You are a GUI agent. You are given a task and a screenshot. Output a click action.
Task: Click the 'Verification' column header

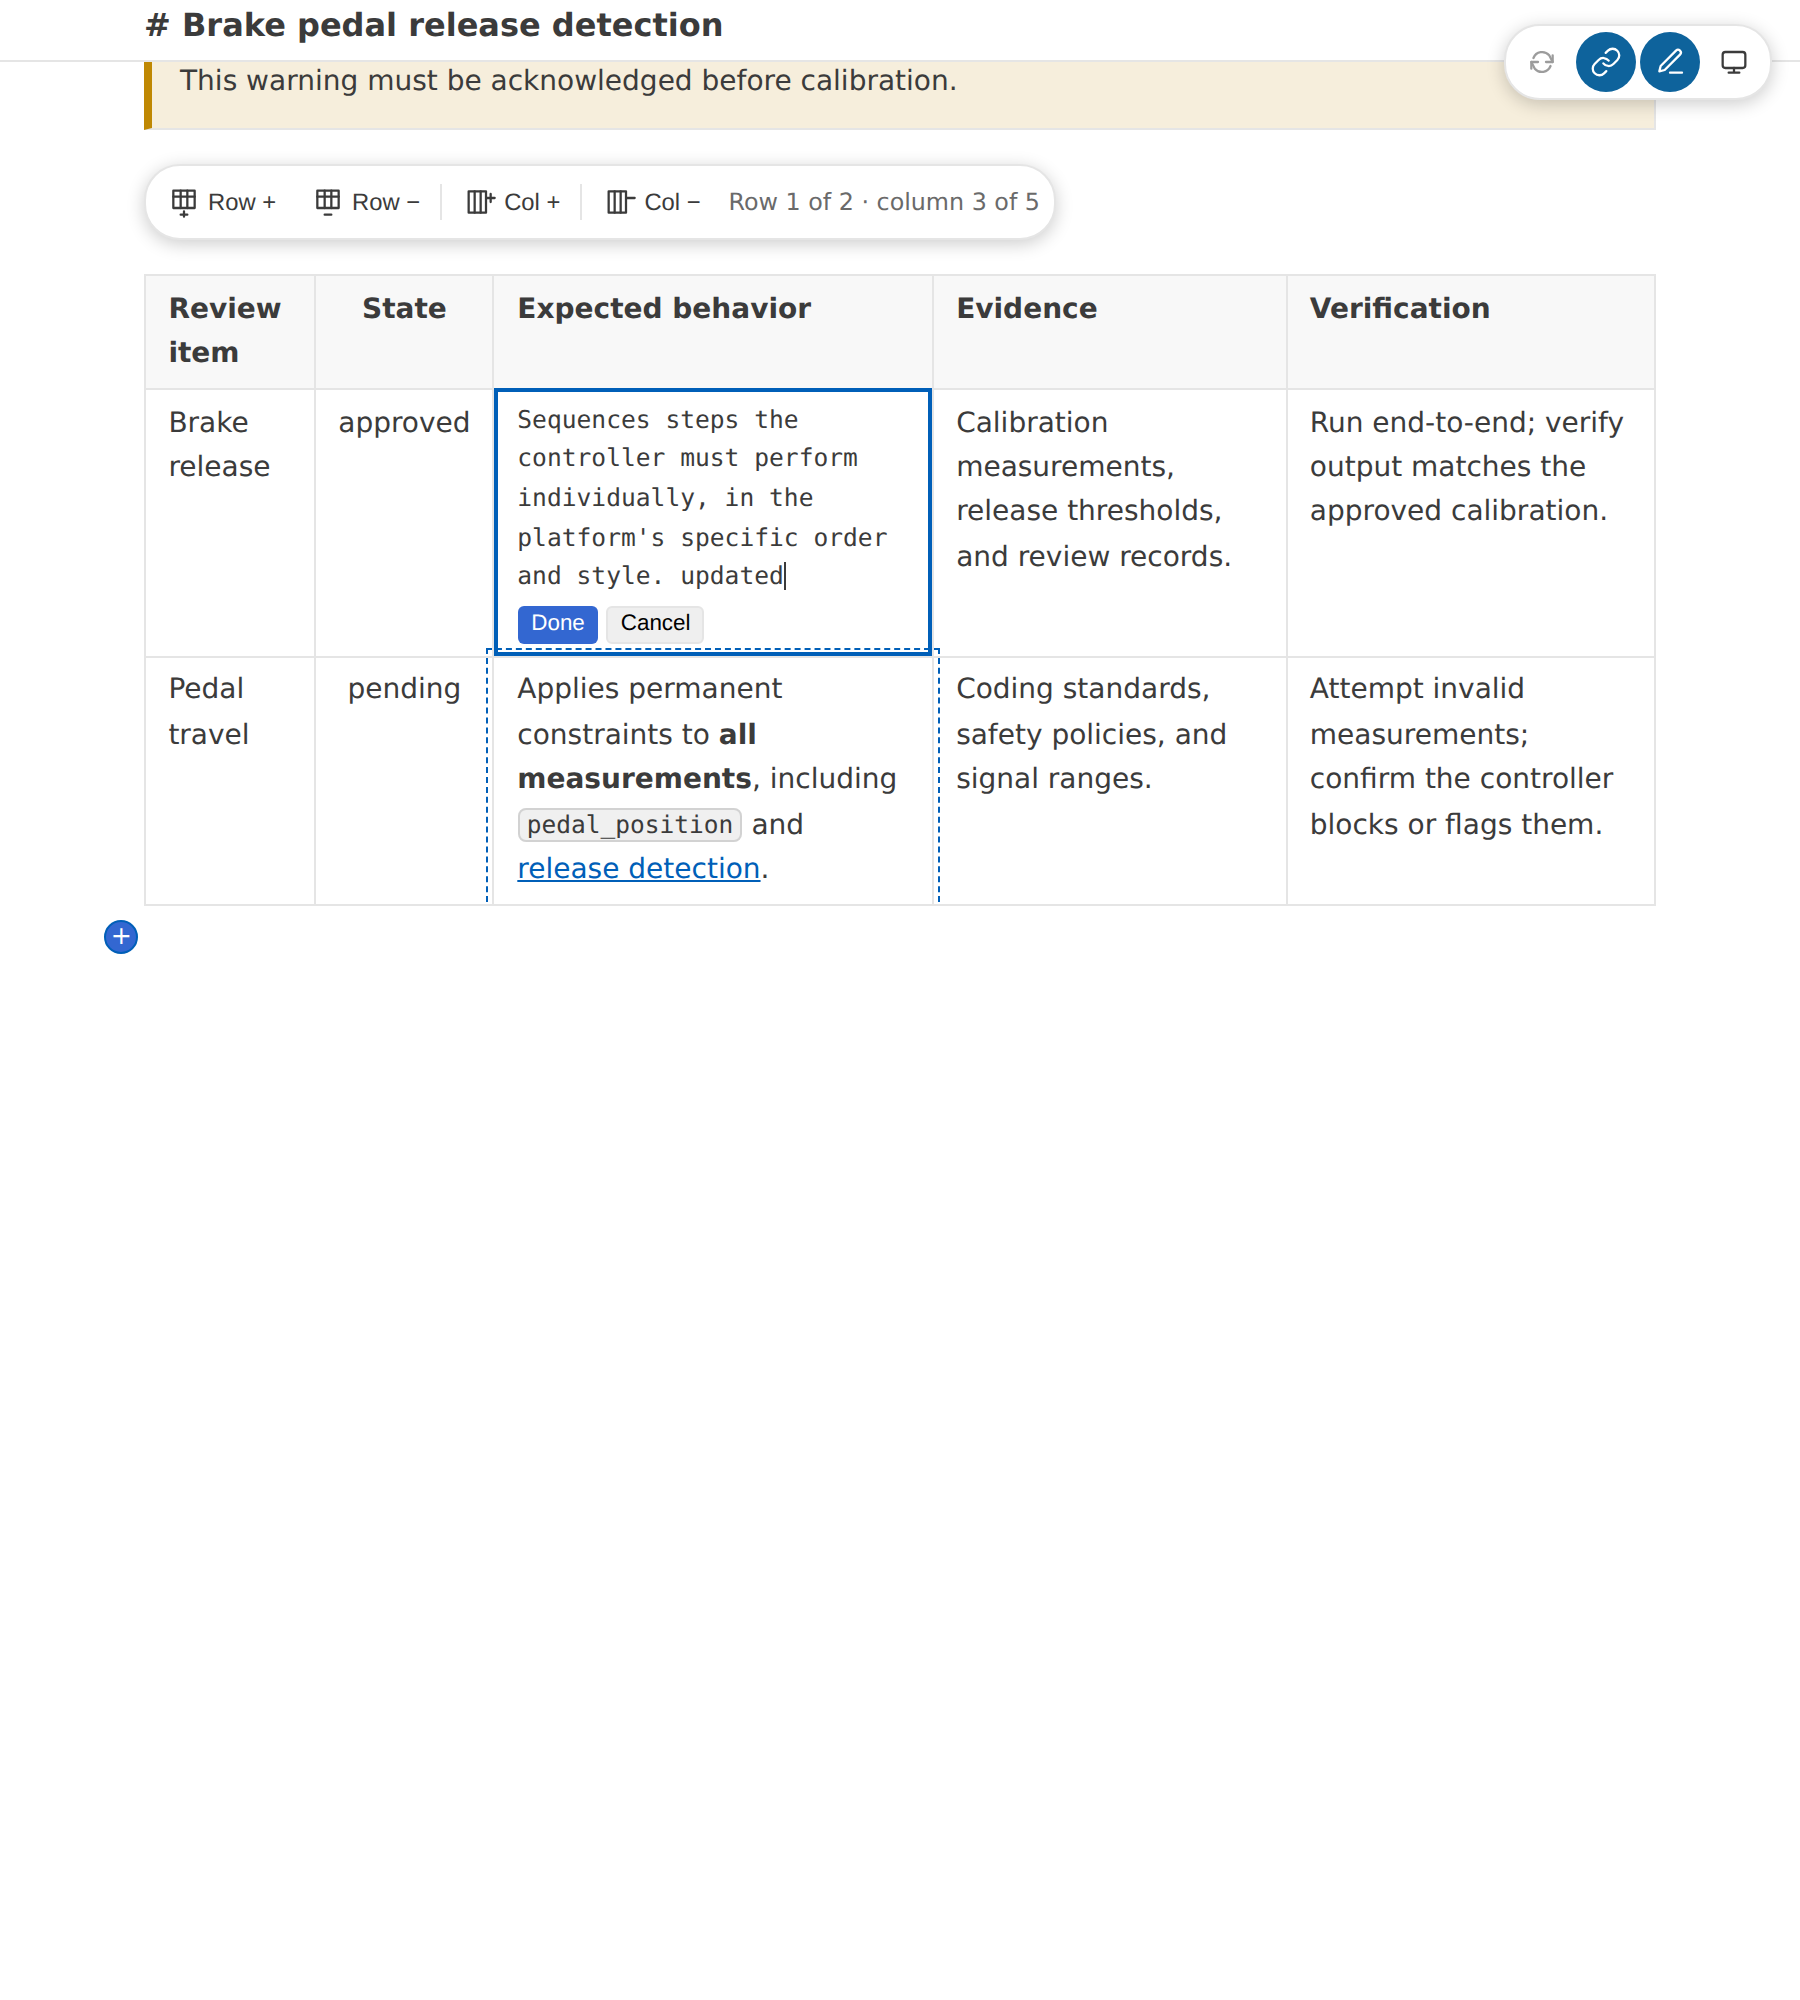(x=1471, y=332)
